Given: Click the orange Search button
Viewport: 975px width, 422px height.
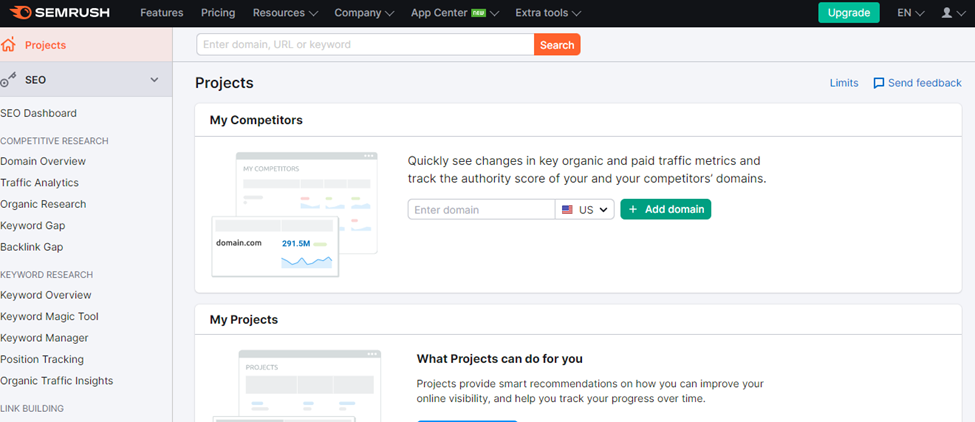Looking at the screenshot, I should coord(557,45).
